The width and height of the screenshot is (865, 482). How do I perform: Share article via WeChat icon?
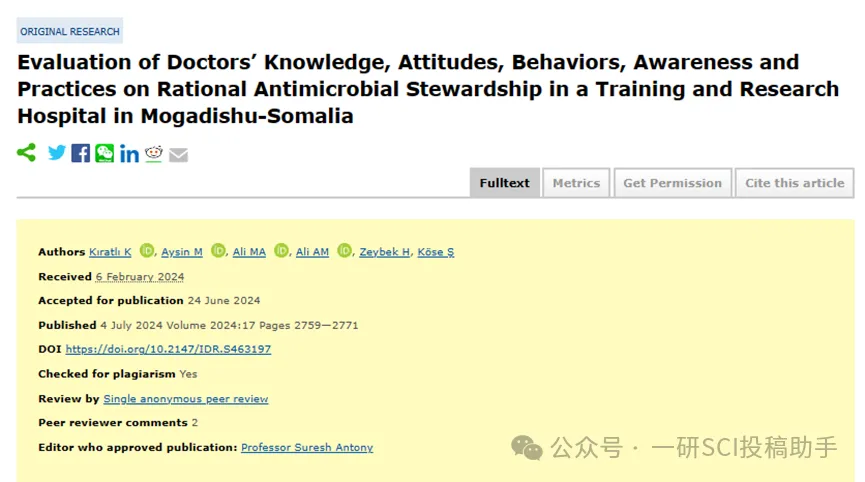click(x=105, y=153)
